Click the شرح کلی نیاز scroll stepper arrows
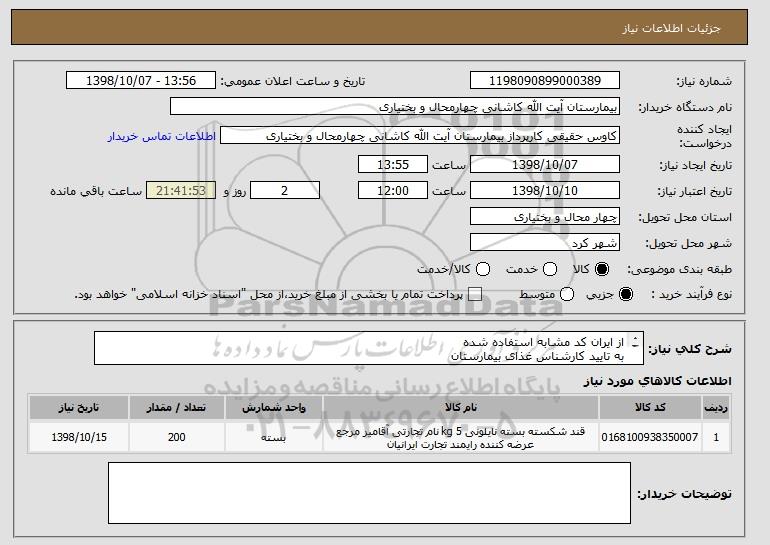Image resolution: width=770 pixels, height=545 pixels. click(636, 342)
